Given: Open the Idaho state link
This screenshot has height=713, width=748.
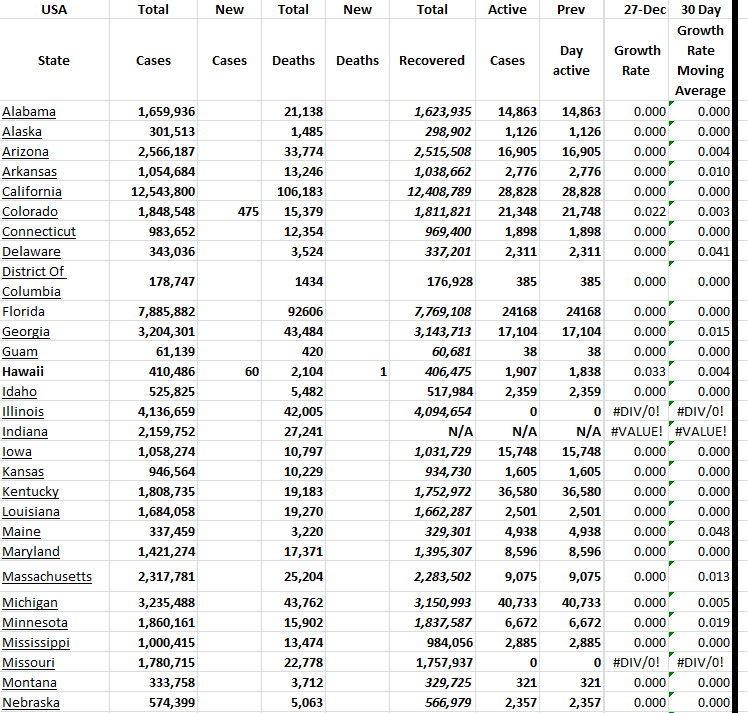Looking at the screenshot, I should pos(19,392).
